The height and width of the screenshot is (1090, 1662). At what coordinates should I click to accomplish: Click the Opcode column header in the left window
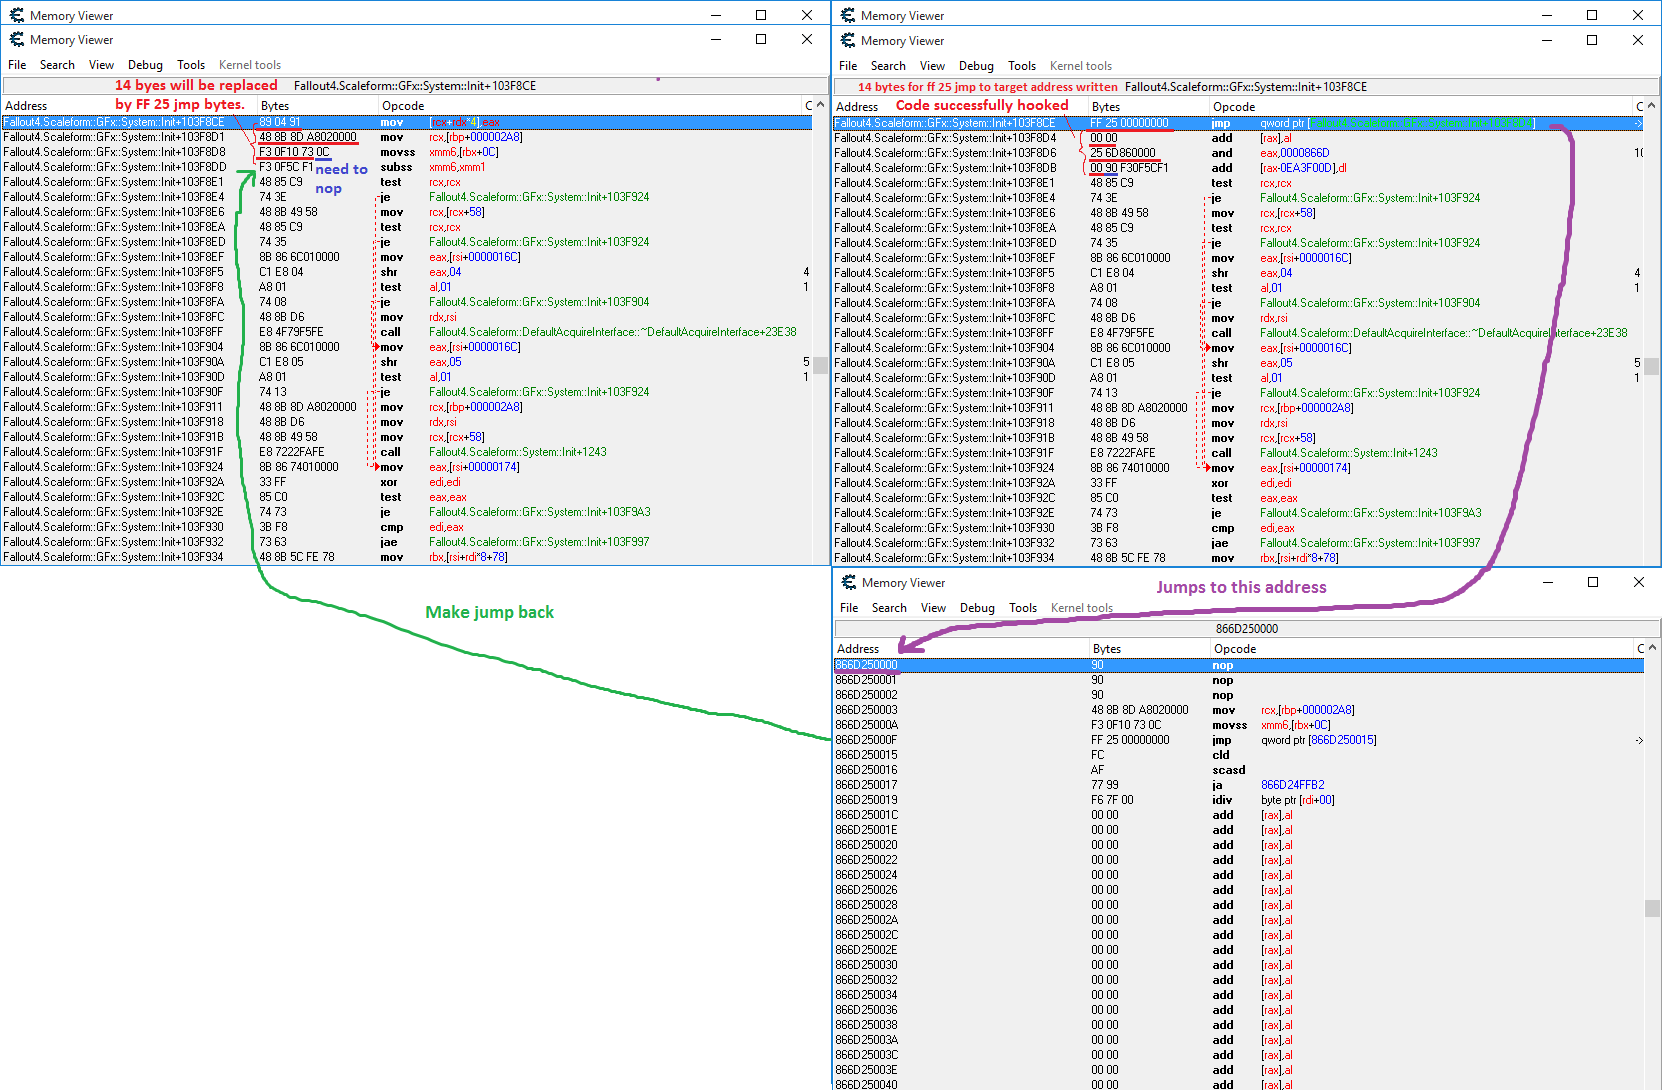[403, 106]
